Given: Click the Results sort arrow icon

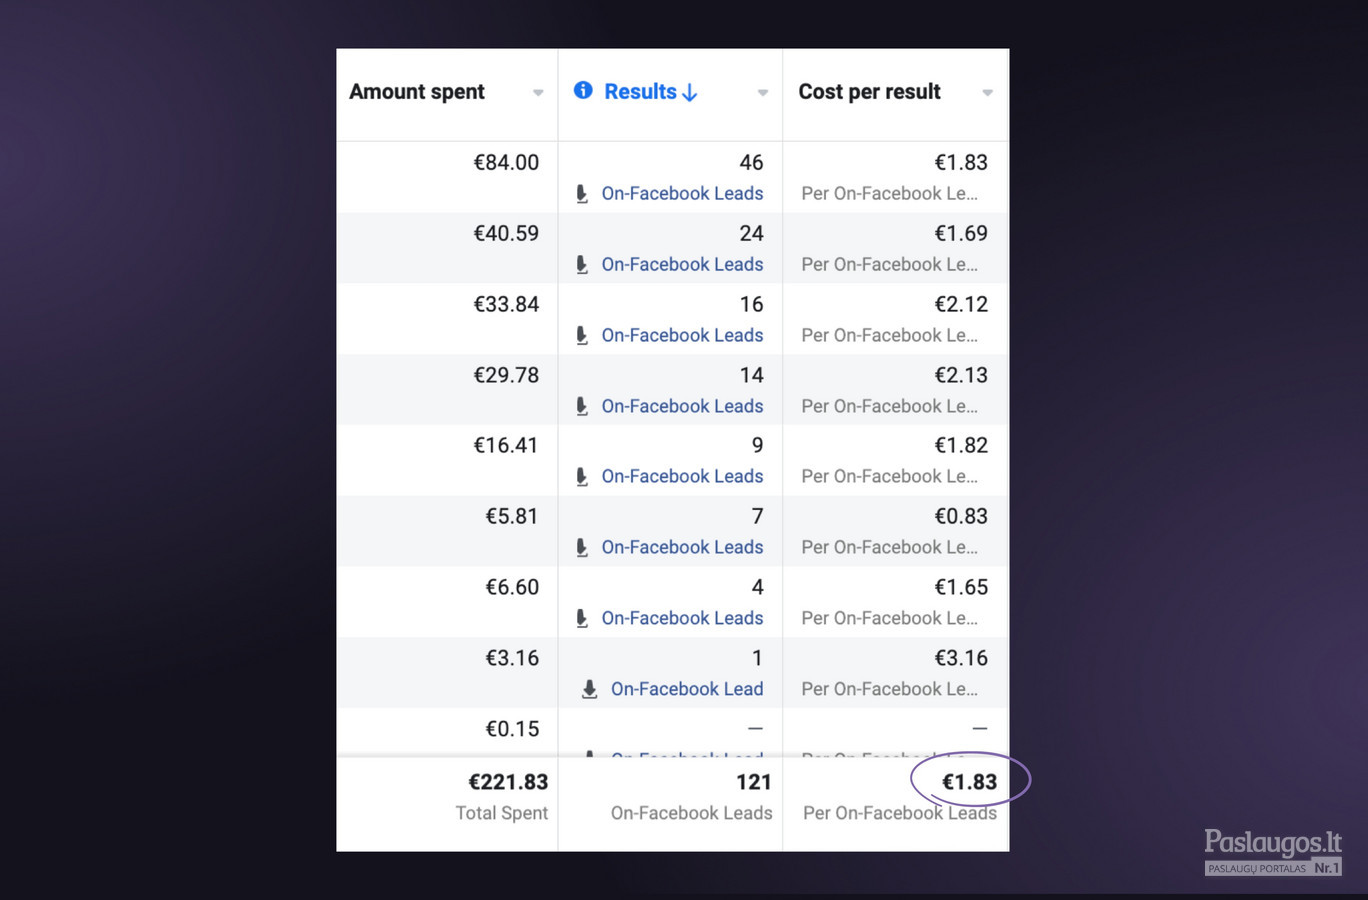Looking at the screenshot, I should 689,92.
